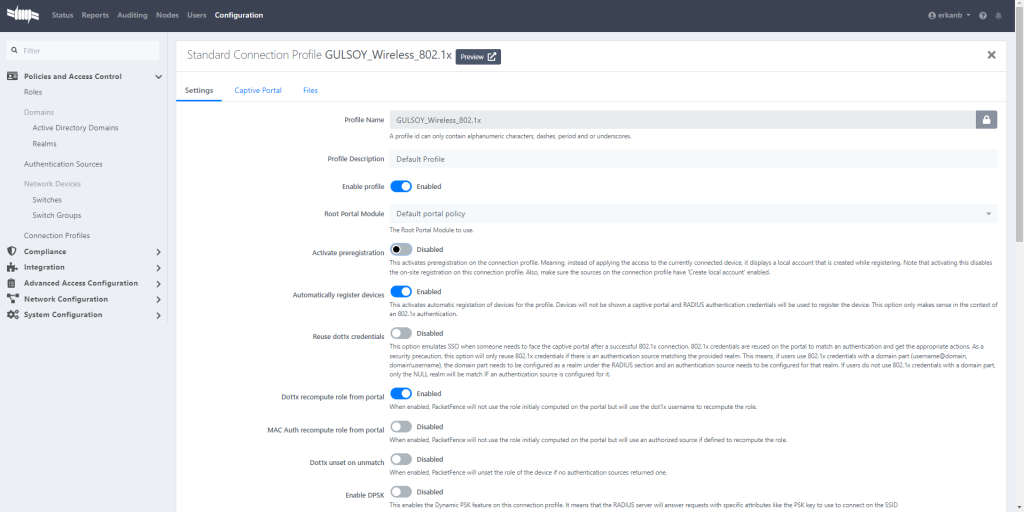Close the connection profile with X icon

(991, 55)
